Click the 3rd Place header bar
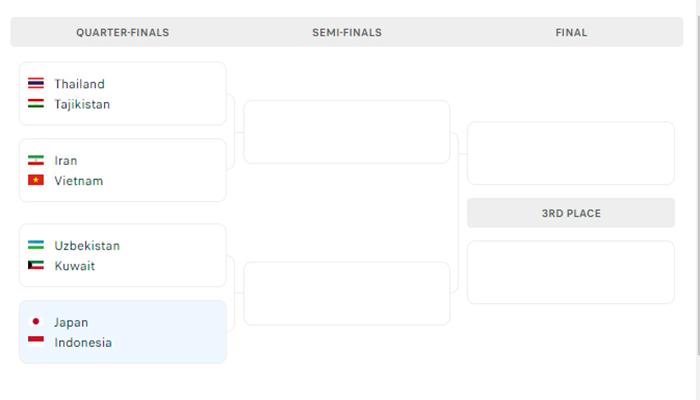 [x=571, y=213]
